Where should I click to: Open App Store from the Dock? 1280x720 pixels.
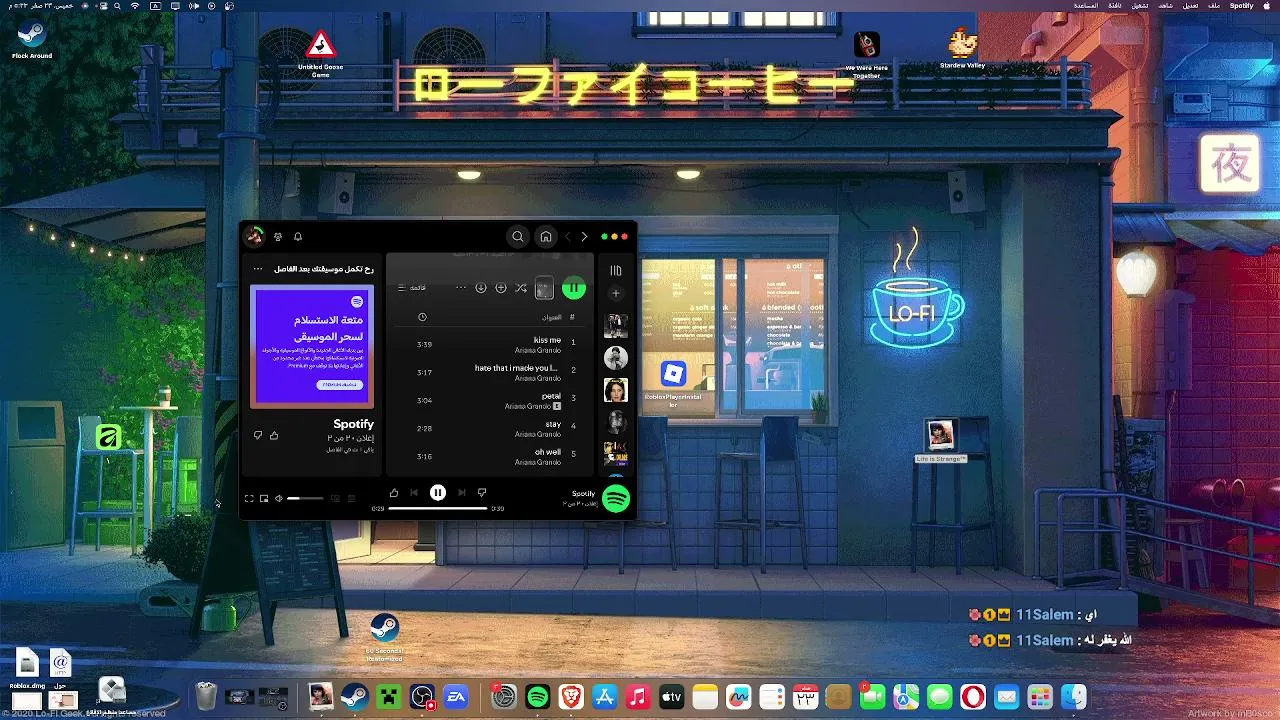coord(605,696)
